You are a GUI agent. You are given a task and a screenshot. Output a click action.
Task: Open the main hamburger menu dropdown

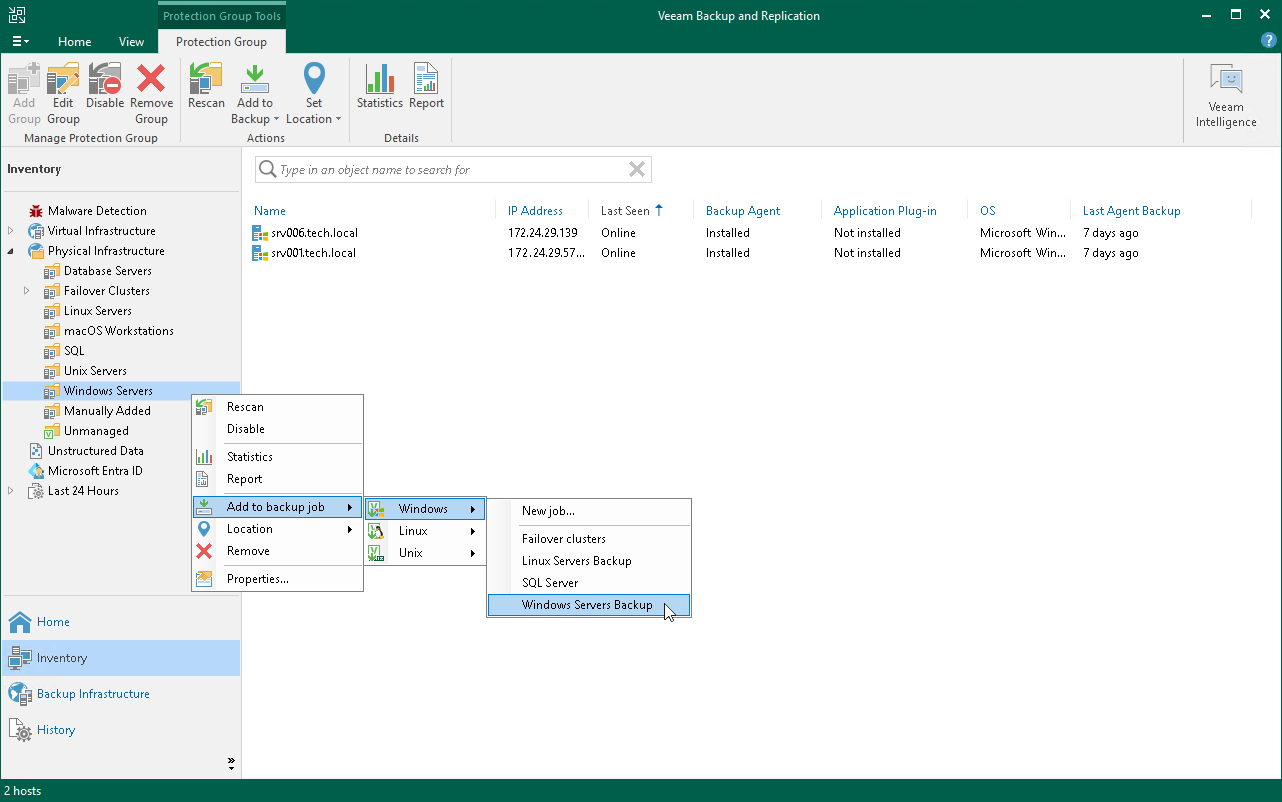[x=20, y=41]
